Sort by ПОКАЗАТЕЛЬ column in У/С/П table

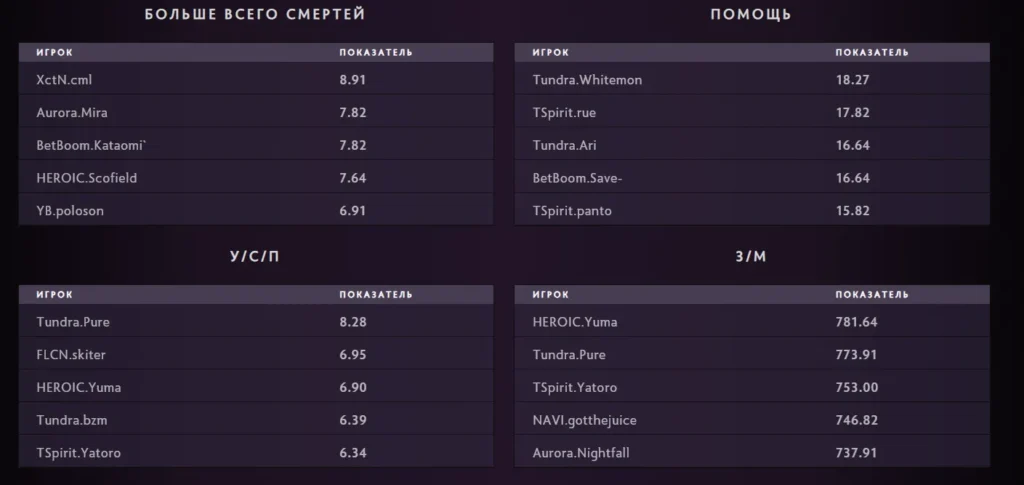point(376,295)
